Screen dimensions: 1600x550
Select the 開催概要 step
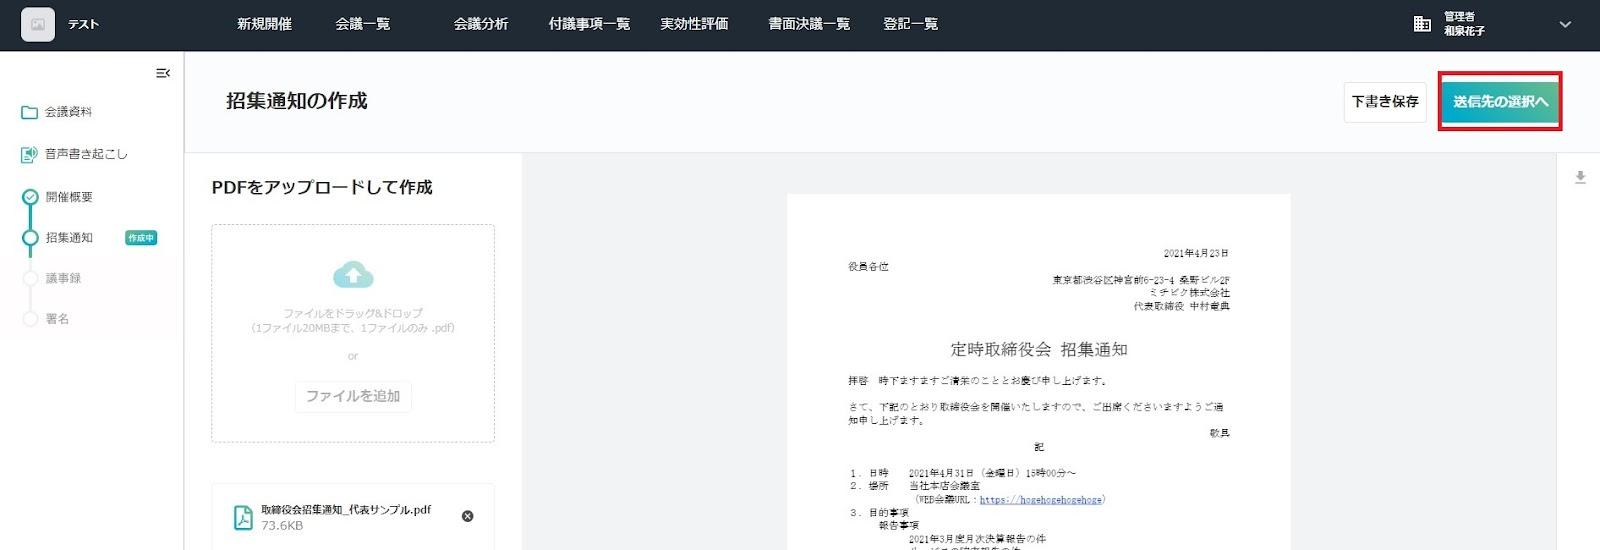[x=69, y=197]
